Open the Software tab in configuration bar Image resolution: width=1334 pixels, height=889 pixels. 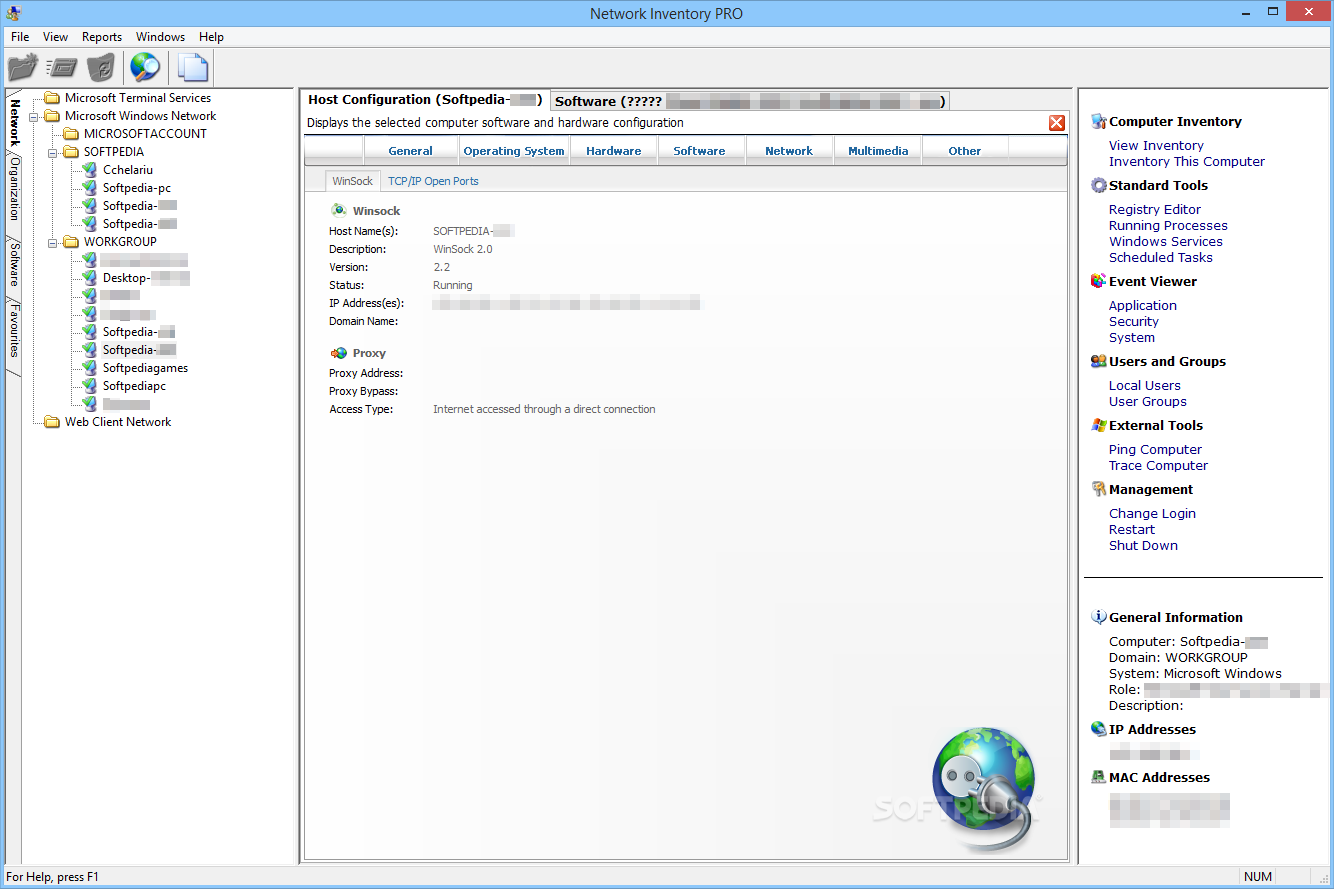click(x=700, y=151)
